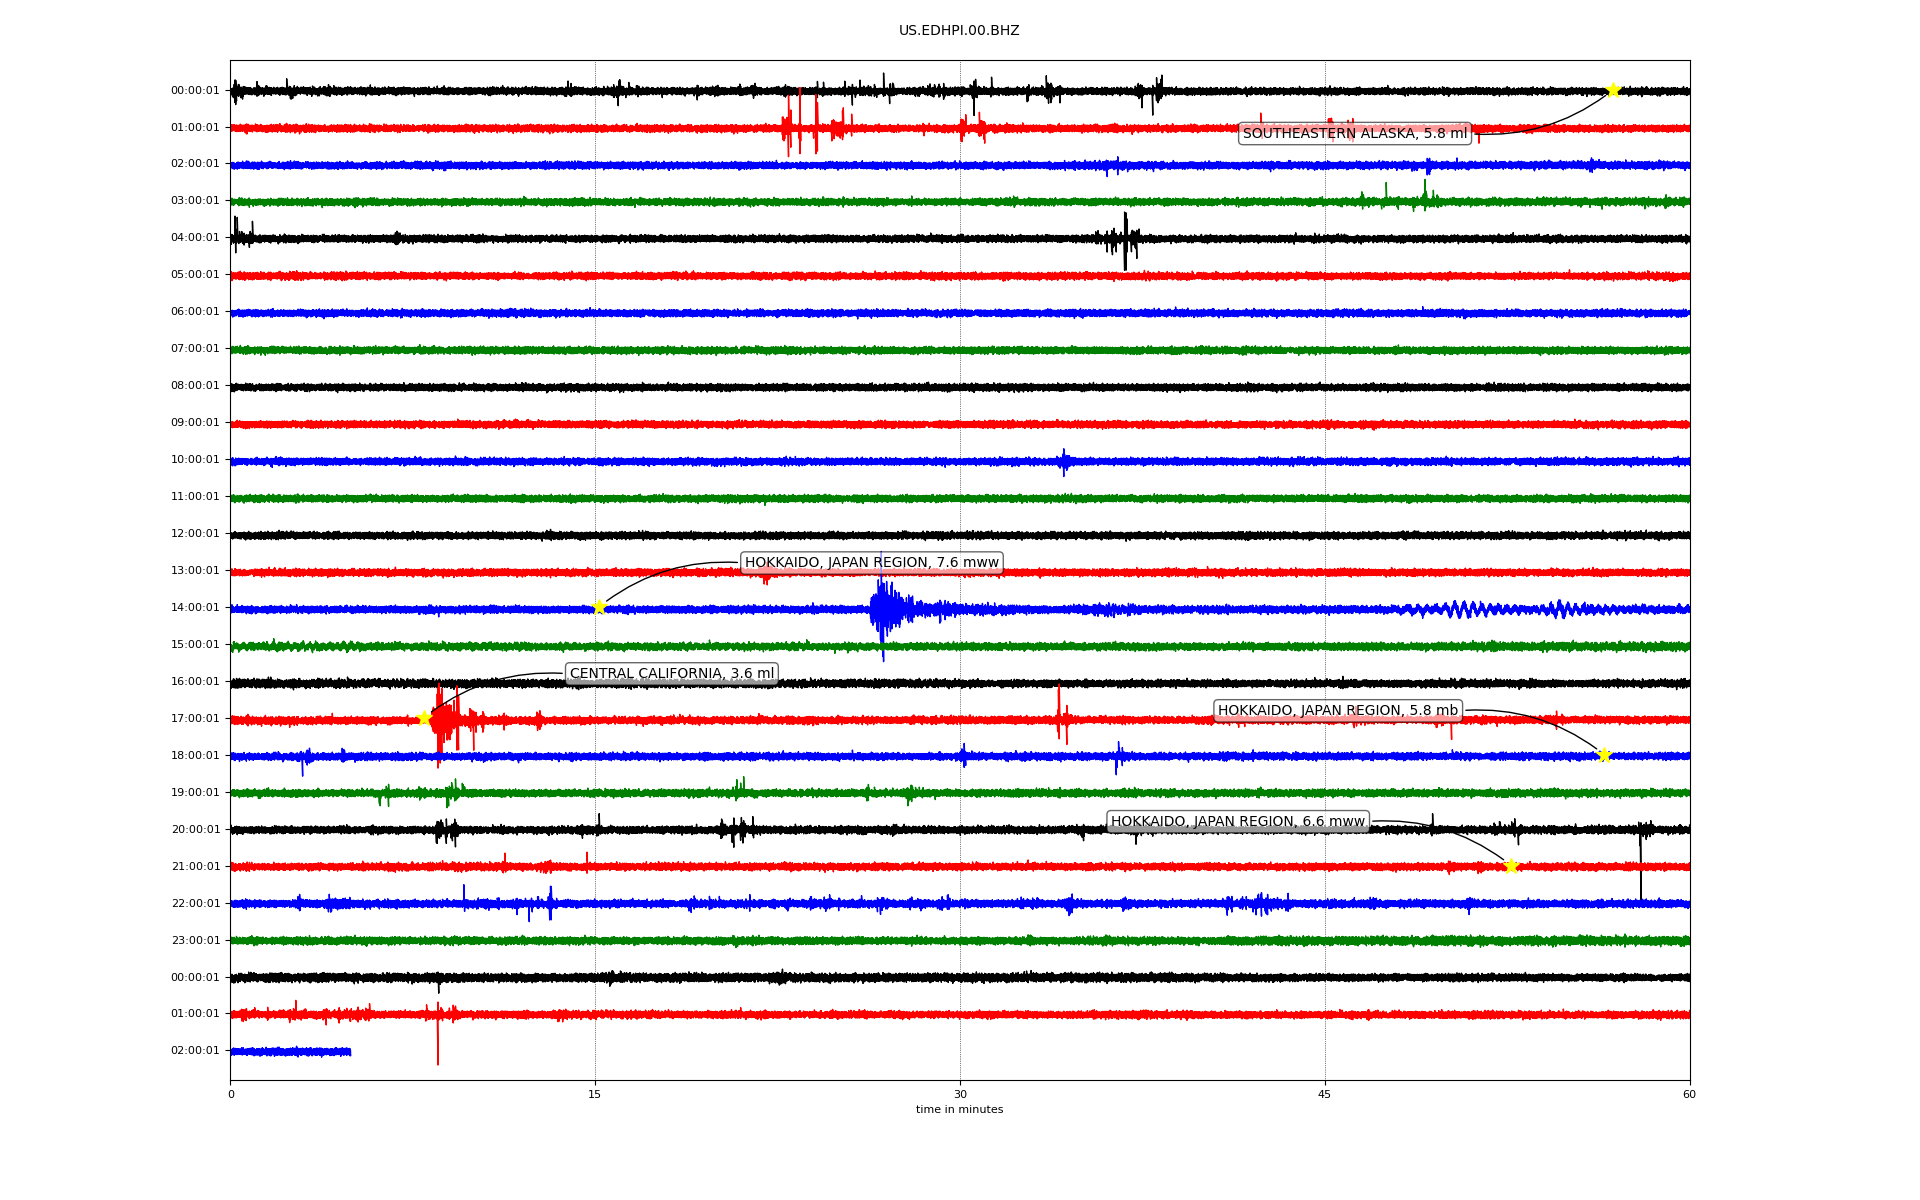This screenshot has height=1200, width=1920.
Task: Click the 17:00:01 row time label
Action: (x=195, y=718)
